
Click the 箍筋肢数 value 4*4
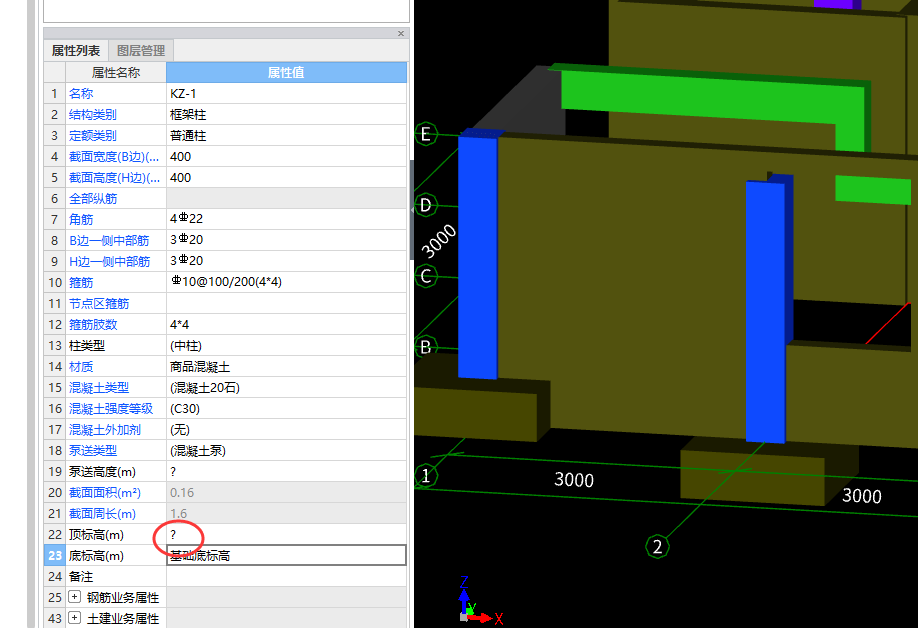(286, 324)
